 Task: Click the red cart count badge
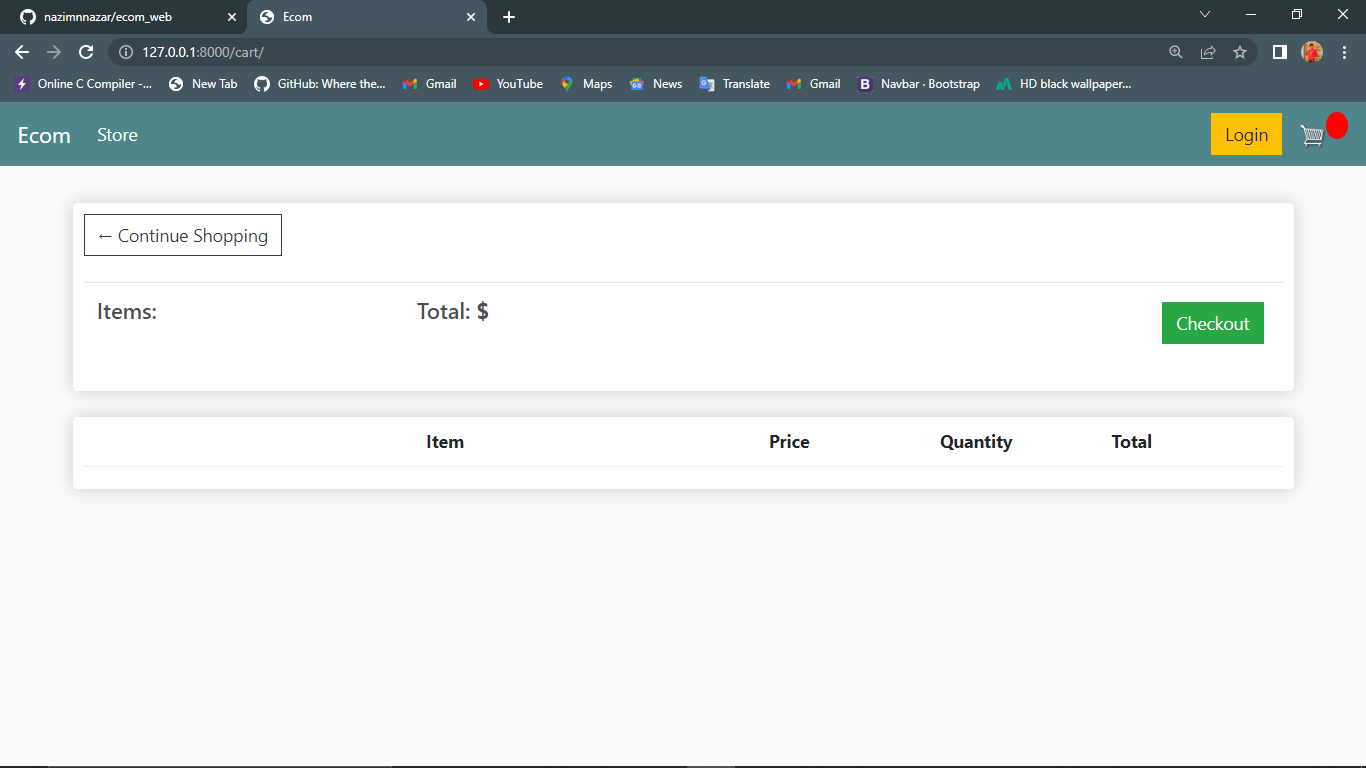coord(1337,126)
